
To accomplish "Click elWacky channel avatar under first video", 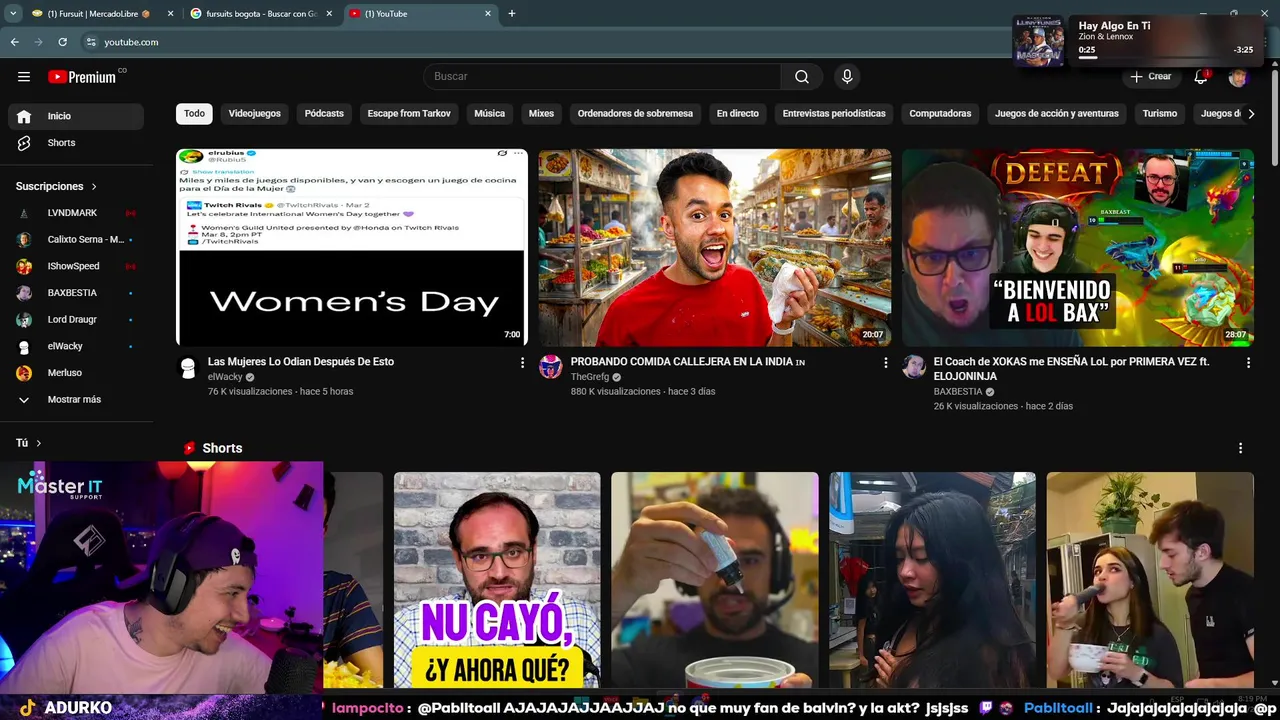I will pos(188,367).
